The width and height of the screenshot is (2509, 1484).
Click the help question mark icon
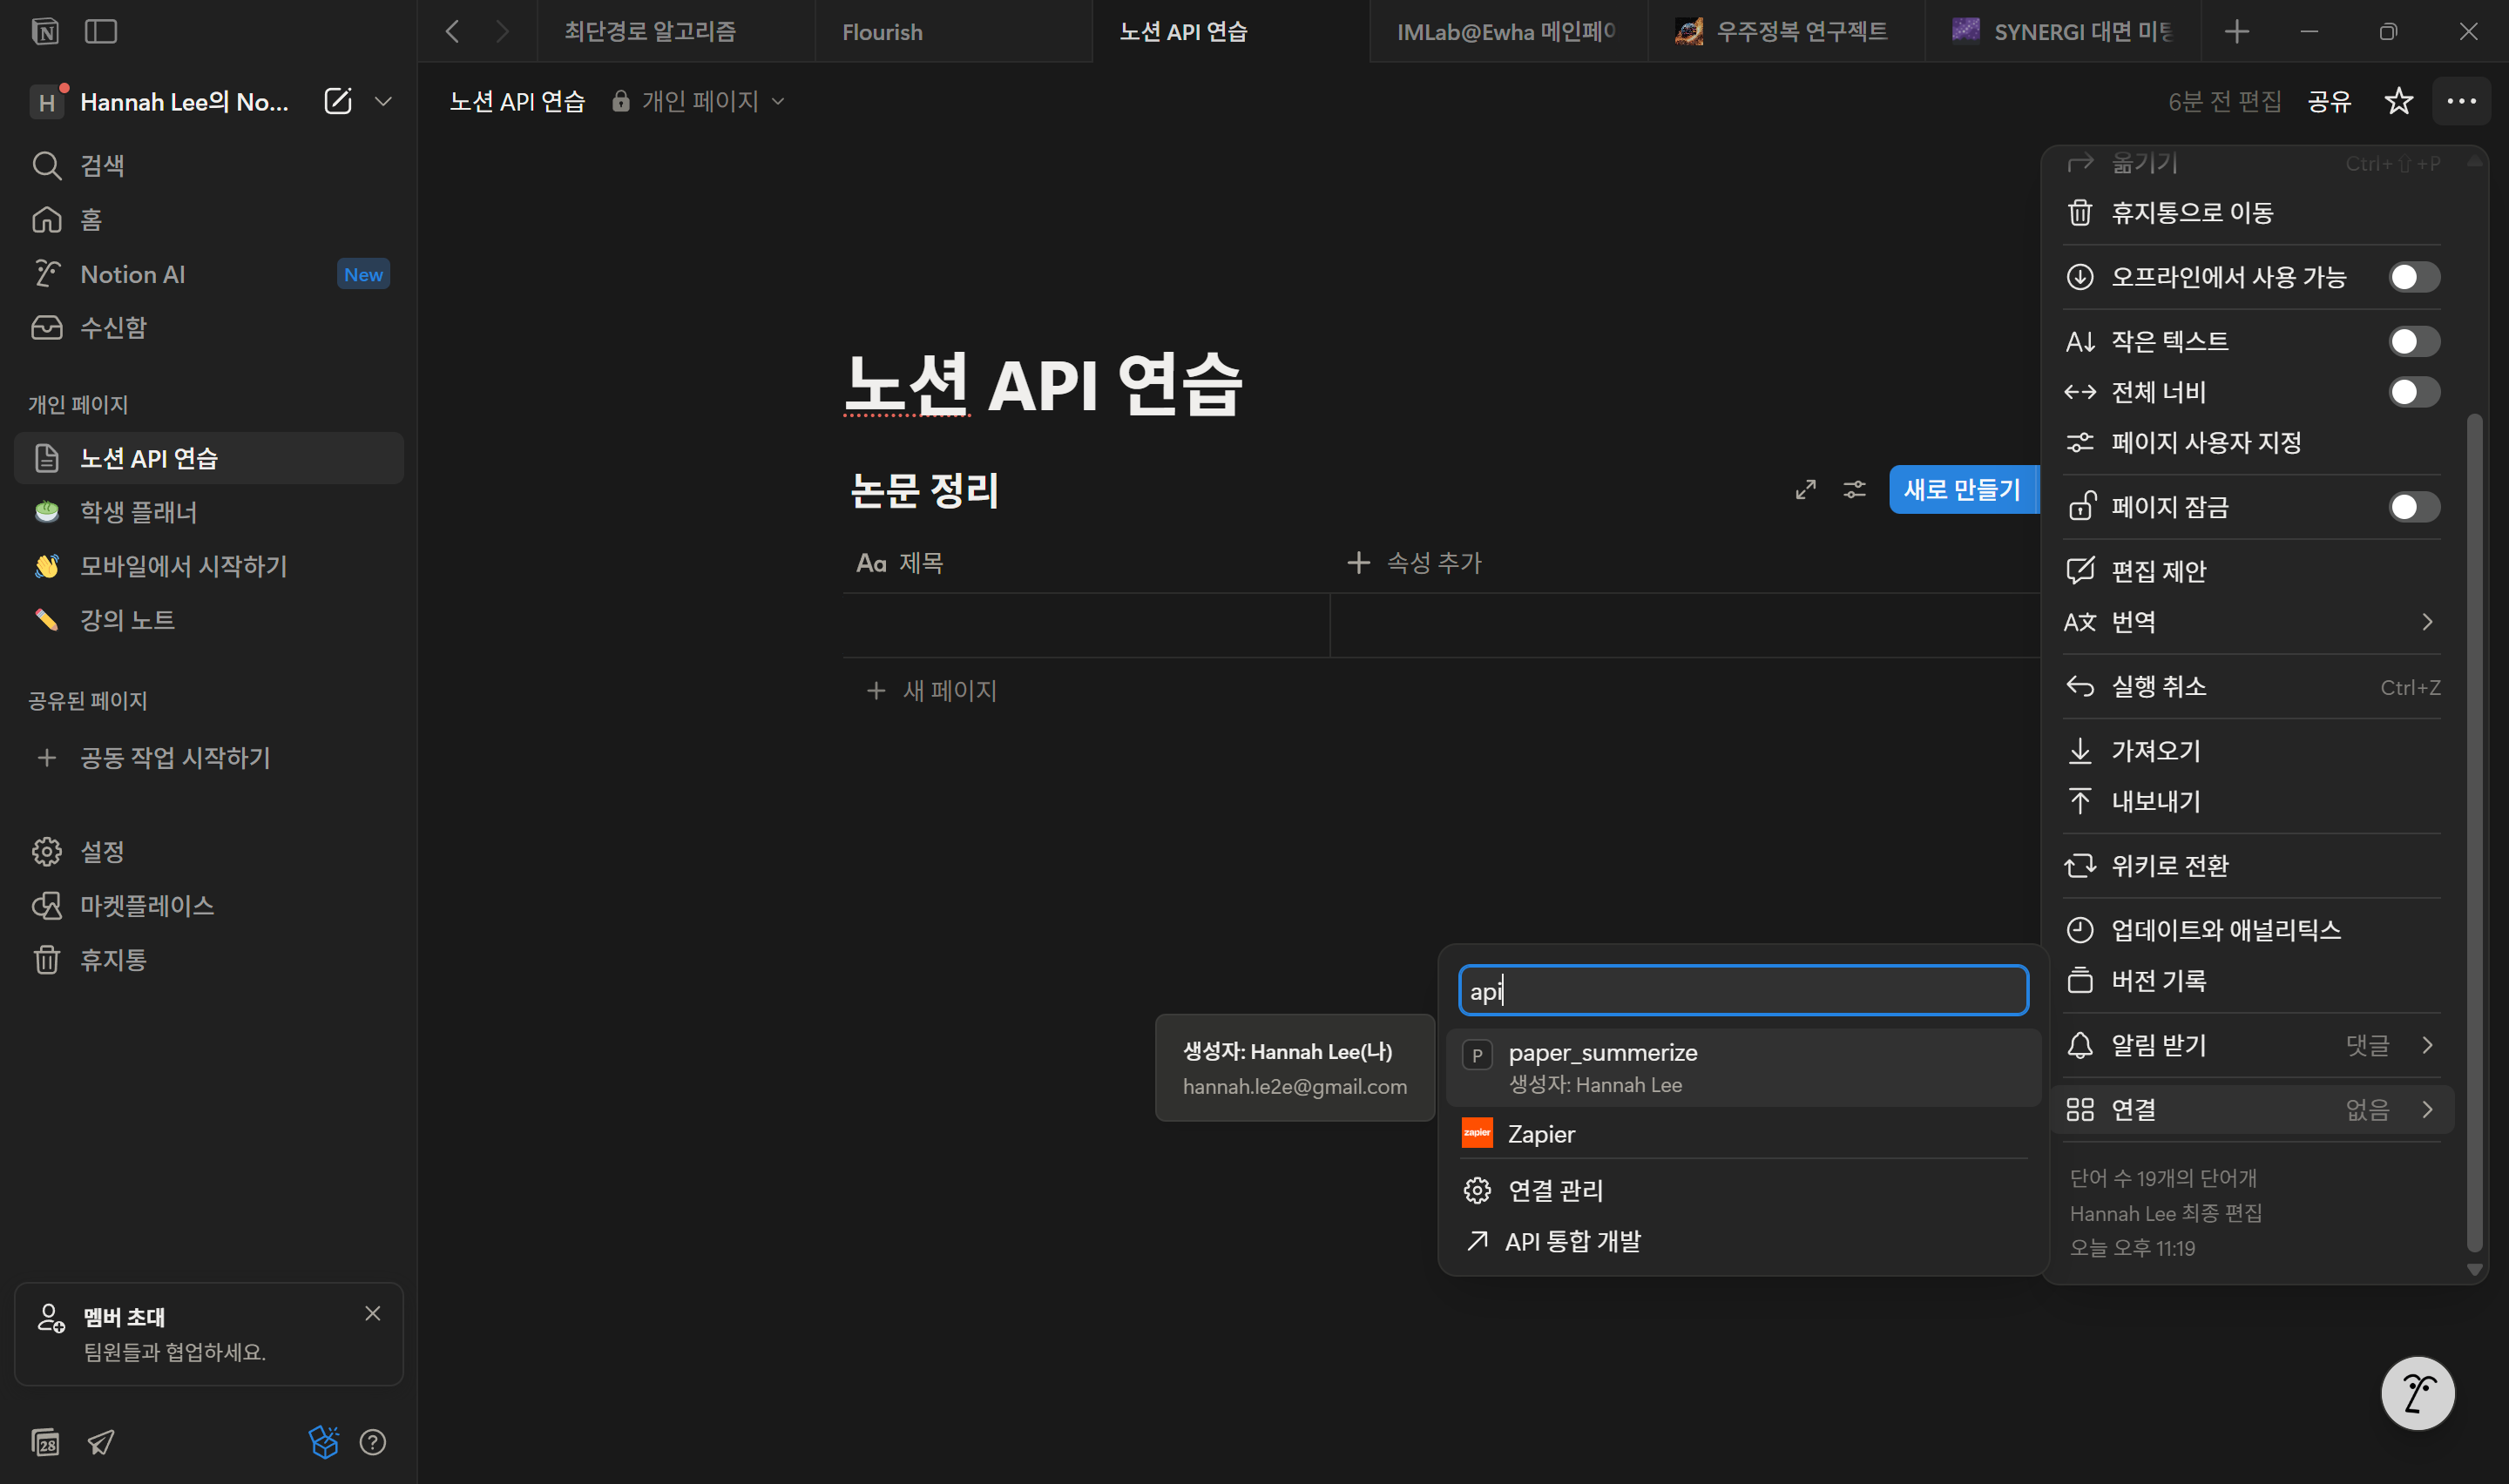(373, 1442)
